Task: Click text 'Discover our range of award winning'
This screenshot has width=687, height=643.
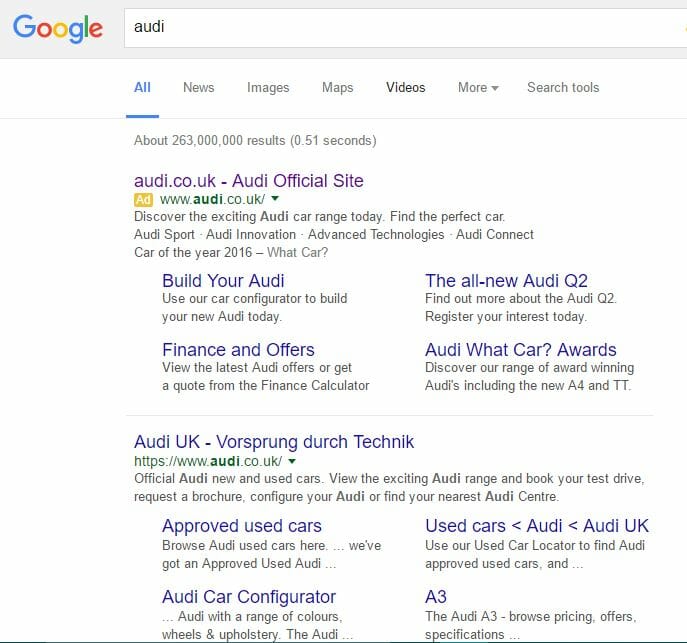Action: click(x=529, y=368)
